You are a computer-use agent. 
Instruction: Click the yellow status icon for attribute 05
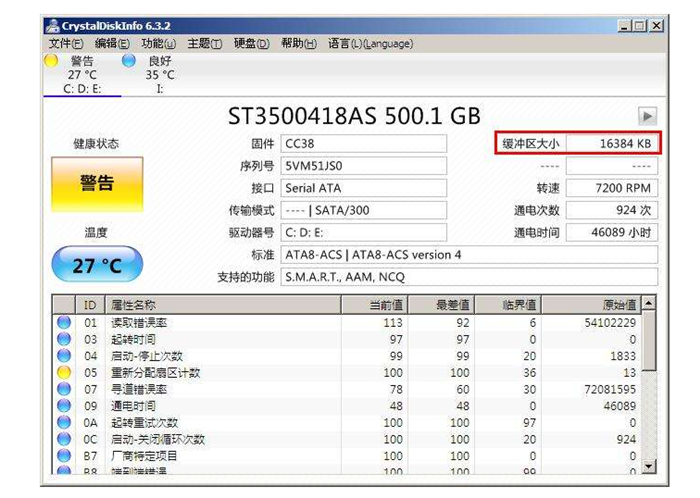coord(64,372)
